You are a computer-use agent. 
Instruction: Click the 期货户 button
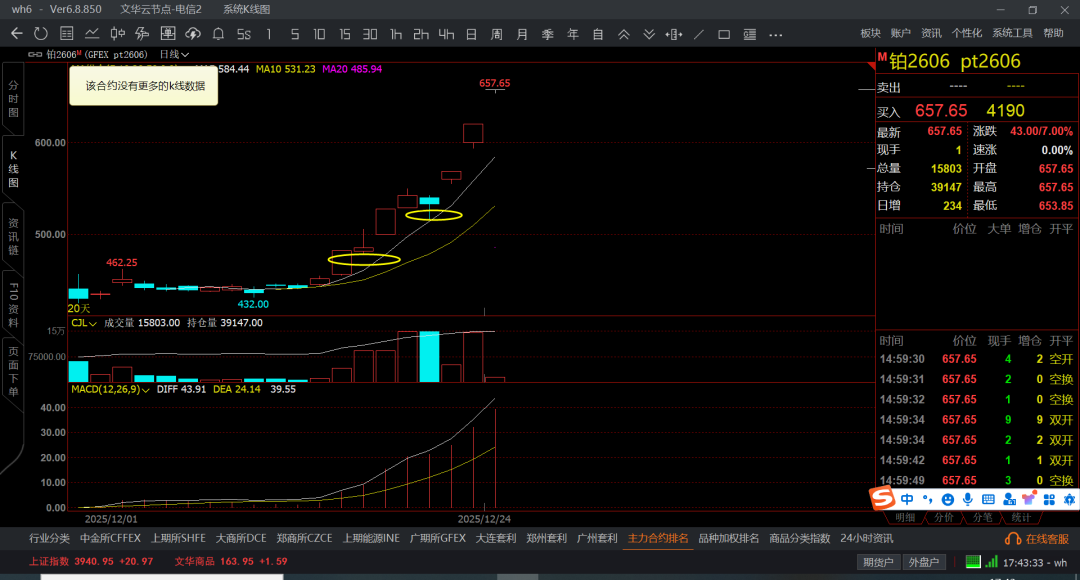878,562
